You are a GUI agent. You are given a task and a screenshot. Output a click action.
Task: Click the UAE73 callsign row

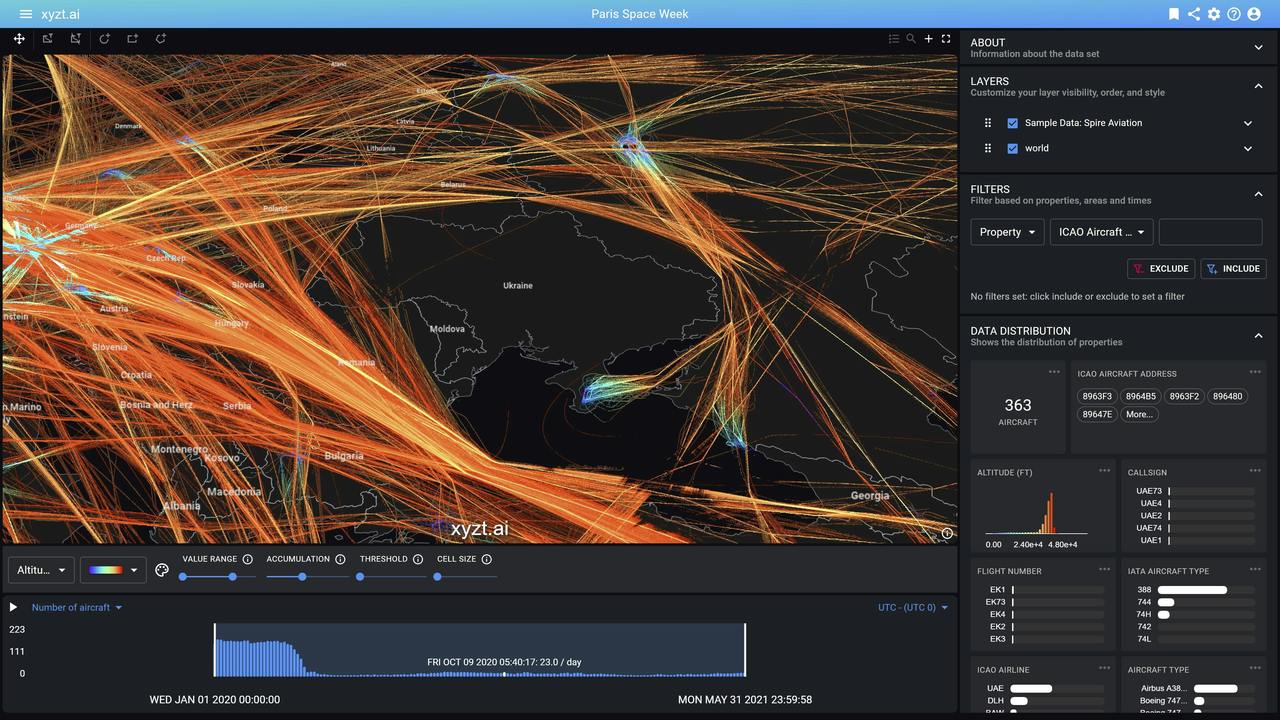(1195, 491)
